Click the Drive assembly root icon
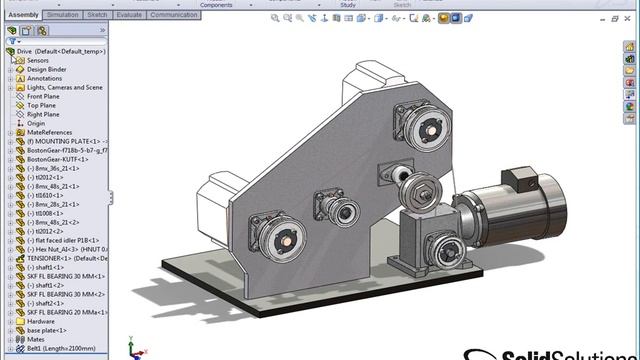Image resolution: width=640 pixels, height=360 pixels. tap(11, 51)
